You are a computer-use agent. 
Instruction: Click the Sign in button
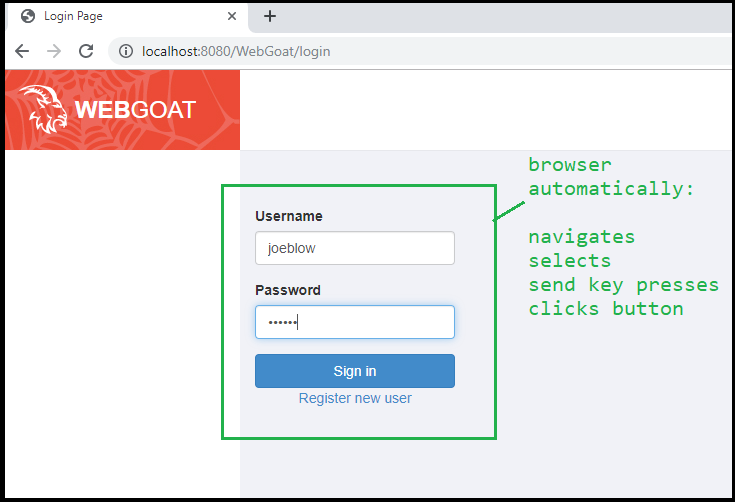[x=355, y=371]
